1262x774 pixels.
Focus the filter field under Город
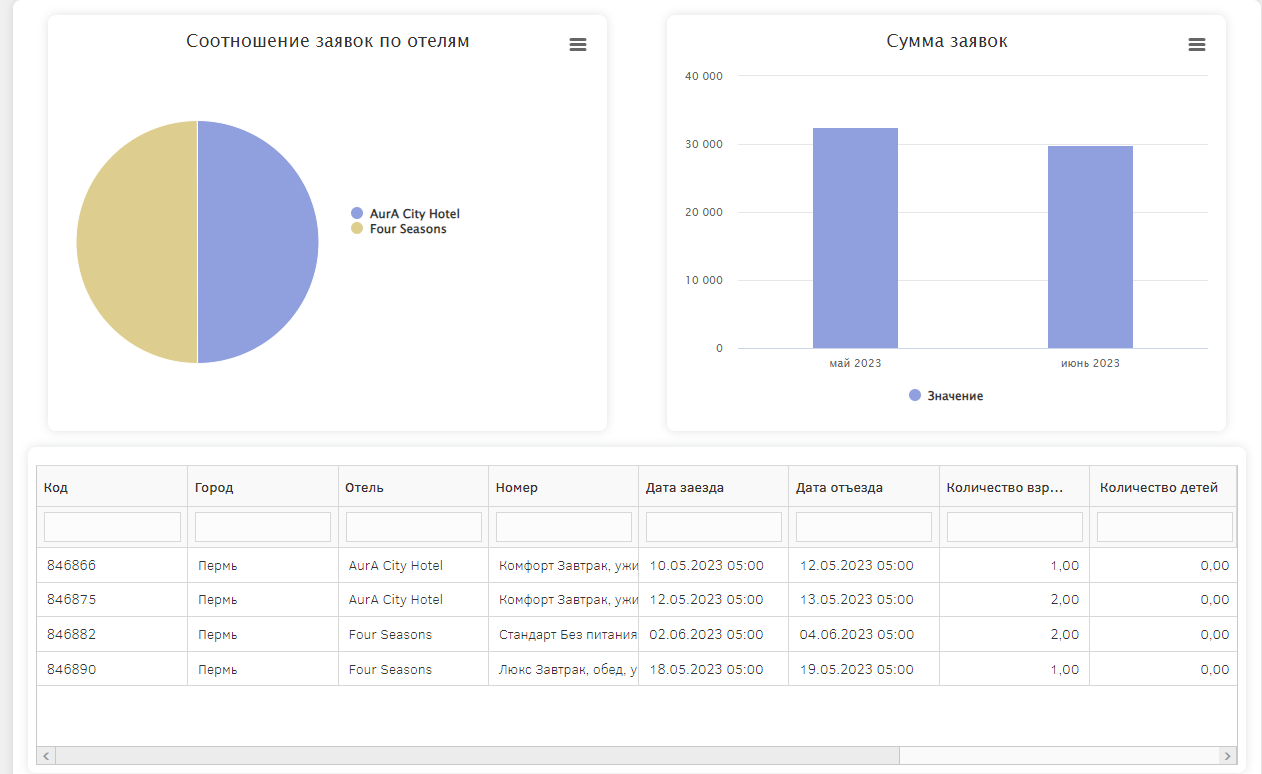(263, 527)
